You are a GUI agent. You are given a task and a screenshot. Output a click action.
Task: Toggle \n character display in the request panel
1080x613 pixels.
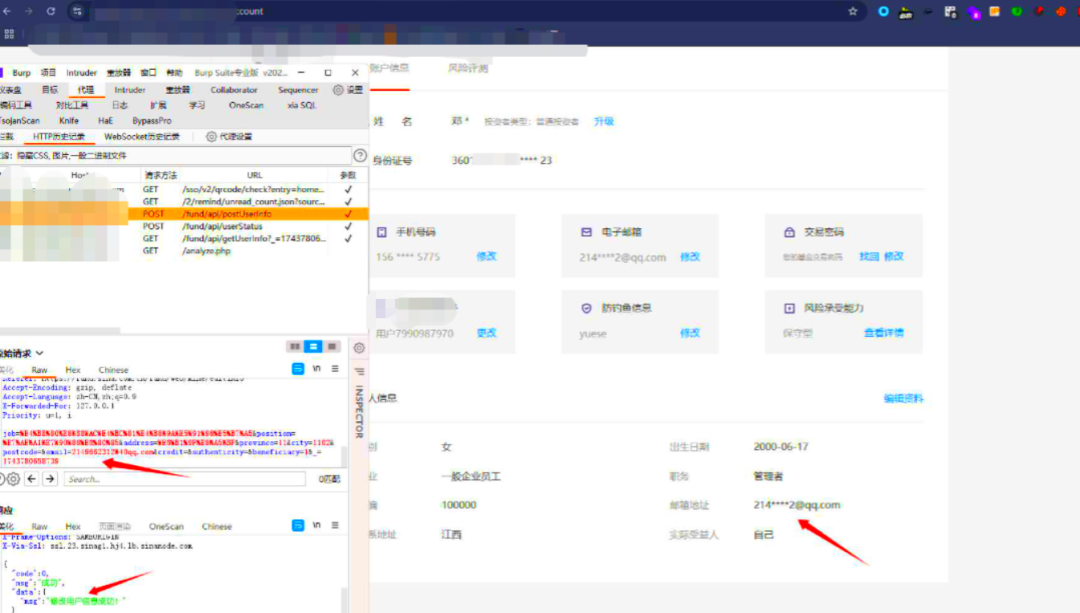click(x=317, y=368)
